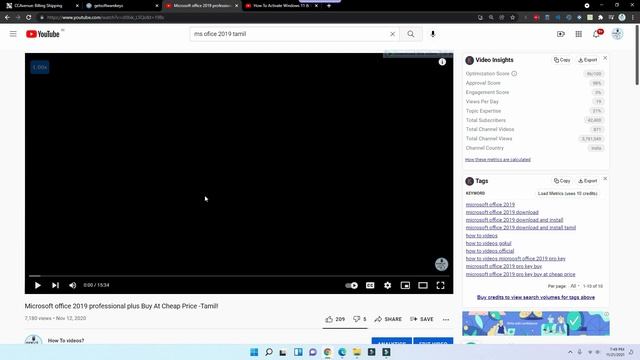This screenshot has height=360, width=640.
Task: Open more actions three-dot menu
Action: point(446,320)
